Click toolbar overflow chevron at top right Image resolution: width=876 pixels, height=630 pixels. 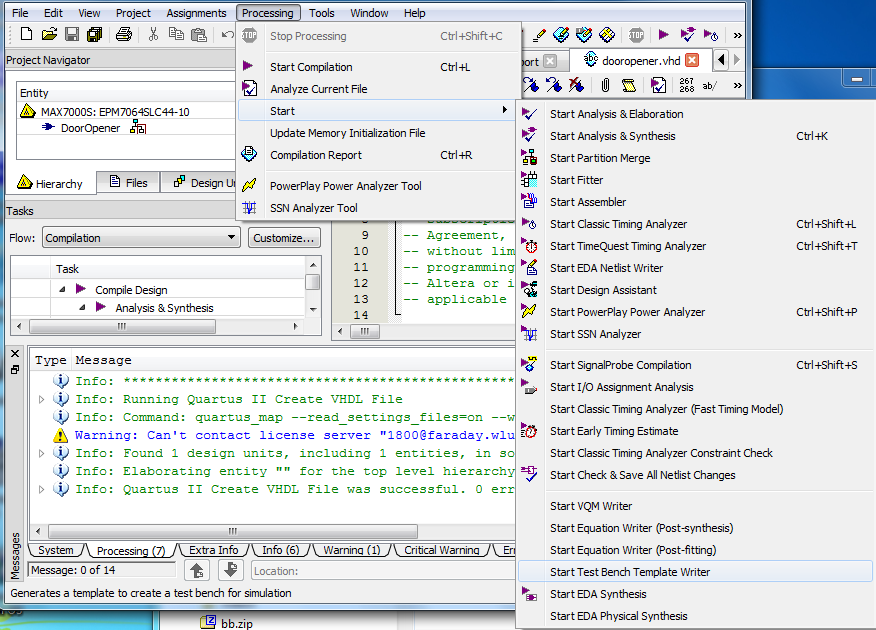click(x=737, y=35)
